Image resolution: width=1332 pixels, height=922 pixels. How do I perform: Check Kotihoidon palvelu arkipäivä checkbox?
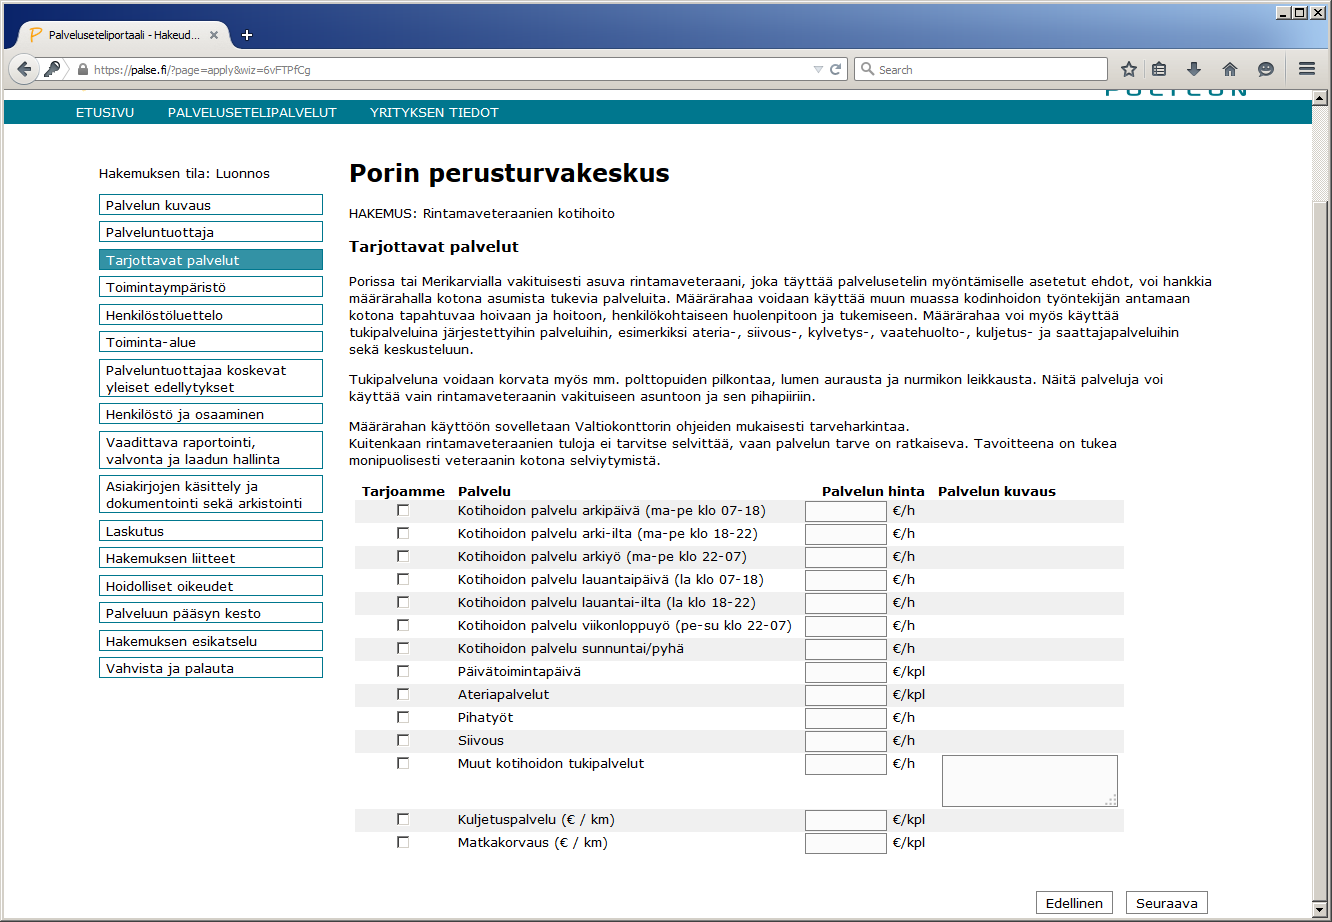tap(403, 510)
